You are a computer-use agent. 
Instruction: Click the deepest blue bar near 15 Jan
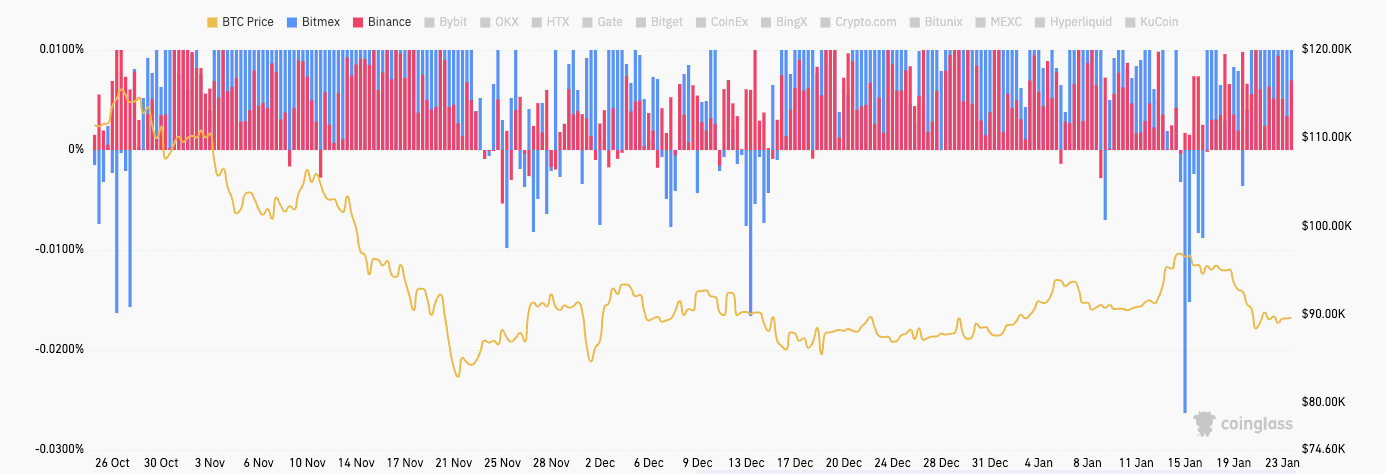pyautogui.click(x=1185, y=300)
